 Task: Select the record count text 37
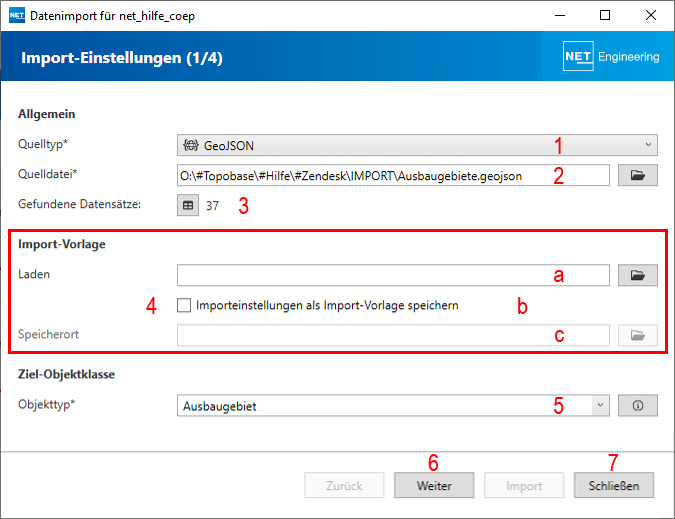pyautogui.click(x=212, y=206)
